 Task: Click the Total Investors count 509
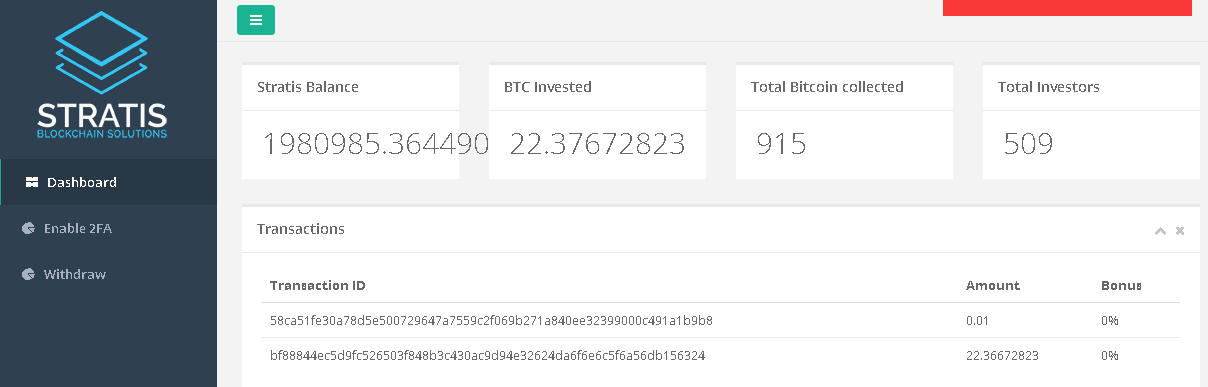tap(1028, 144)
